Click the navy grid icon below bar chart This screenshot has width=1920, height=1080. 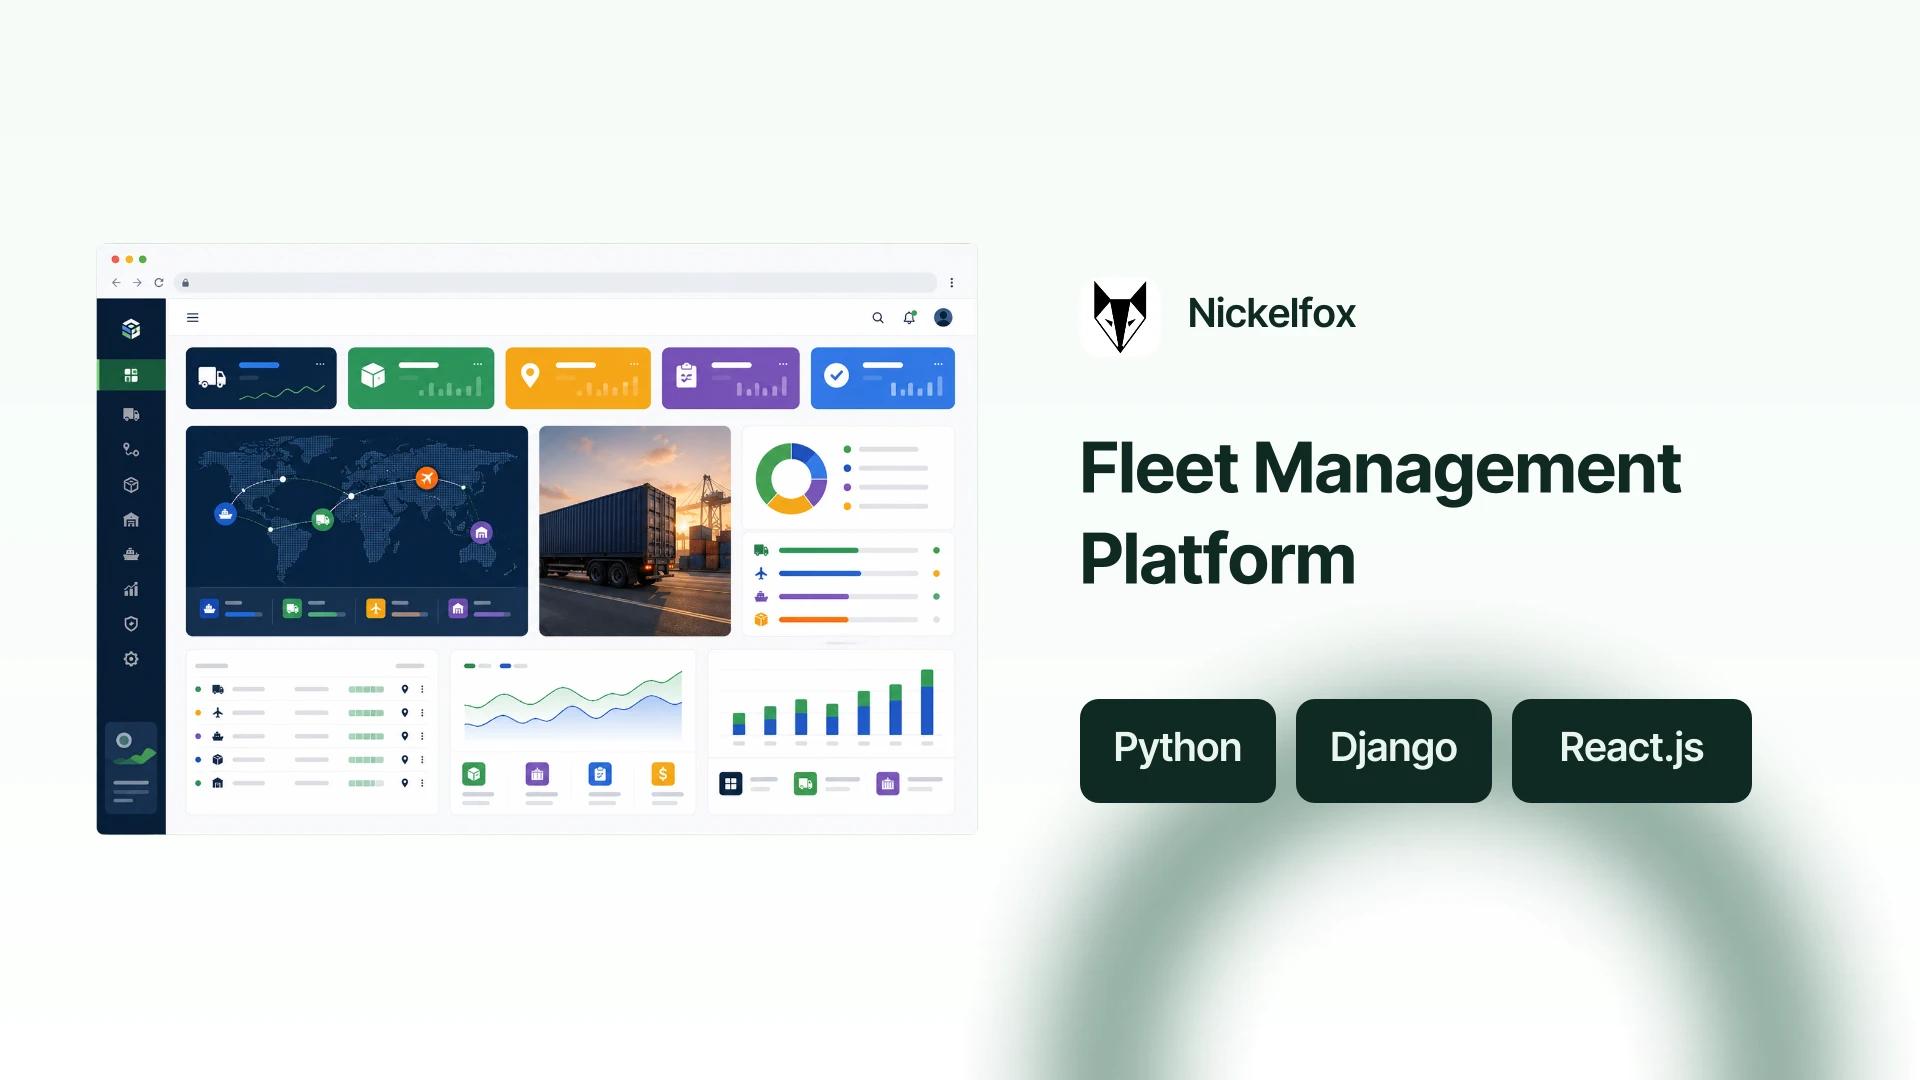[x=731, y=784]
